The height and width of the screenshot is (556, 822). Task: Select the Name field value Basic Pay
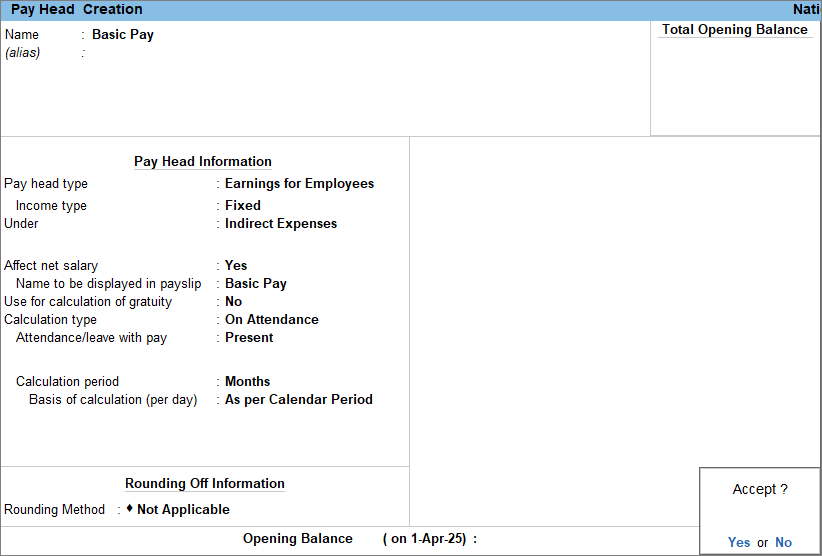click(123, 34)
